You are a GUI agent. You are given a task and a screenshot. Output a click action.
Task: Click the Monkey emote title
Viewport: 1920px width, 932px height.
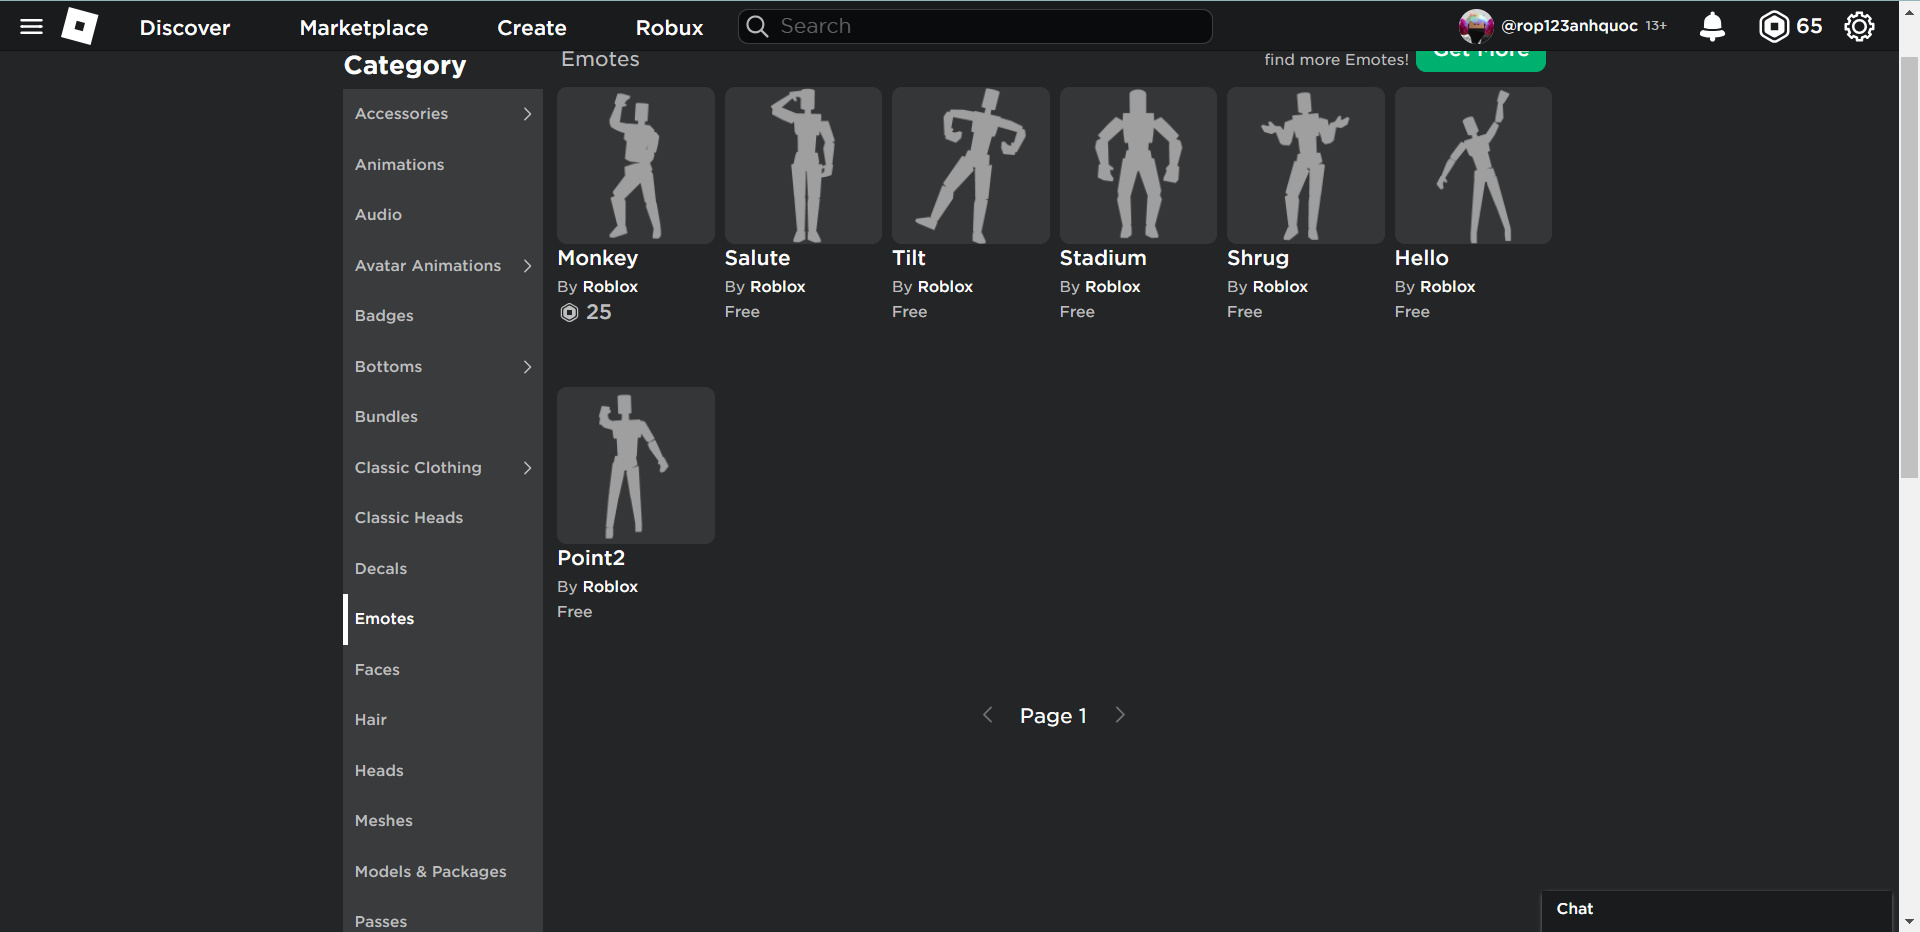point(597,258)
